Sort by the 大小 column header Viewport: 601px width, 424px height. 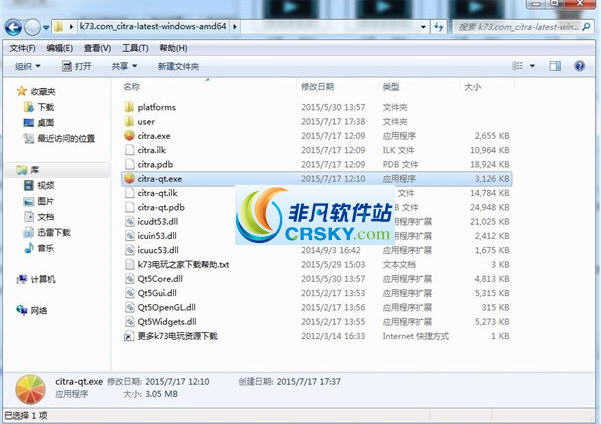473,87
